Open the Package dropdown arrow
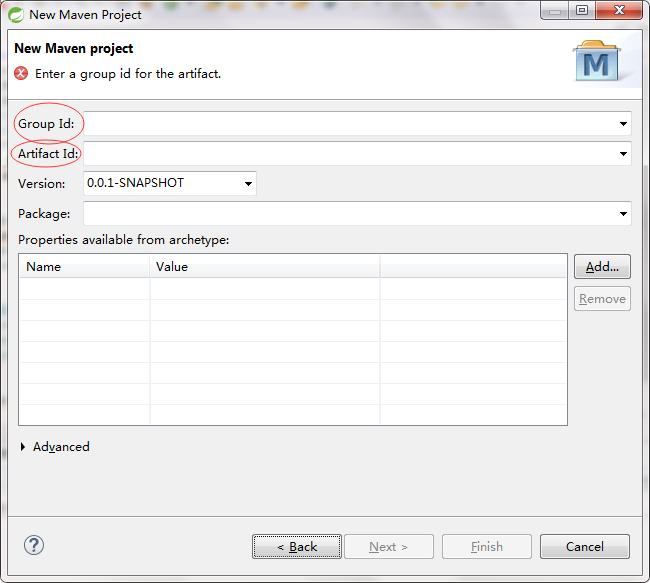Image resolution: width=650 pixels, height=583 pixels. point(623,214)
